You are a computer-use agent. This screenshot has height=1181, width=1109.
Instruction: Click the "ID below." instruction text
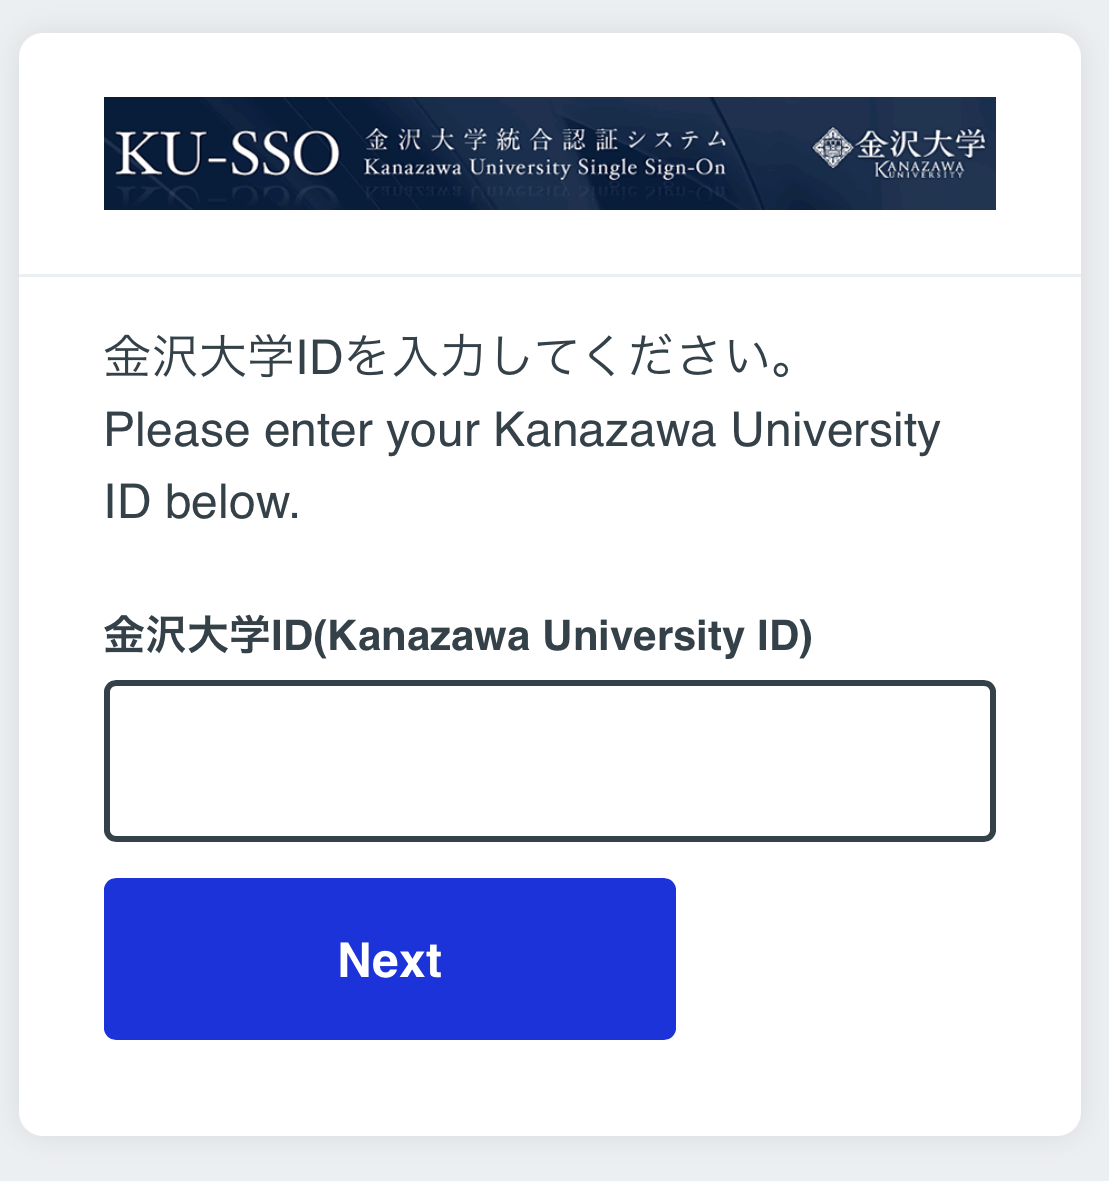pos(202,502)
